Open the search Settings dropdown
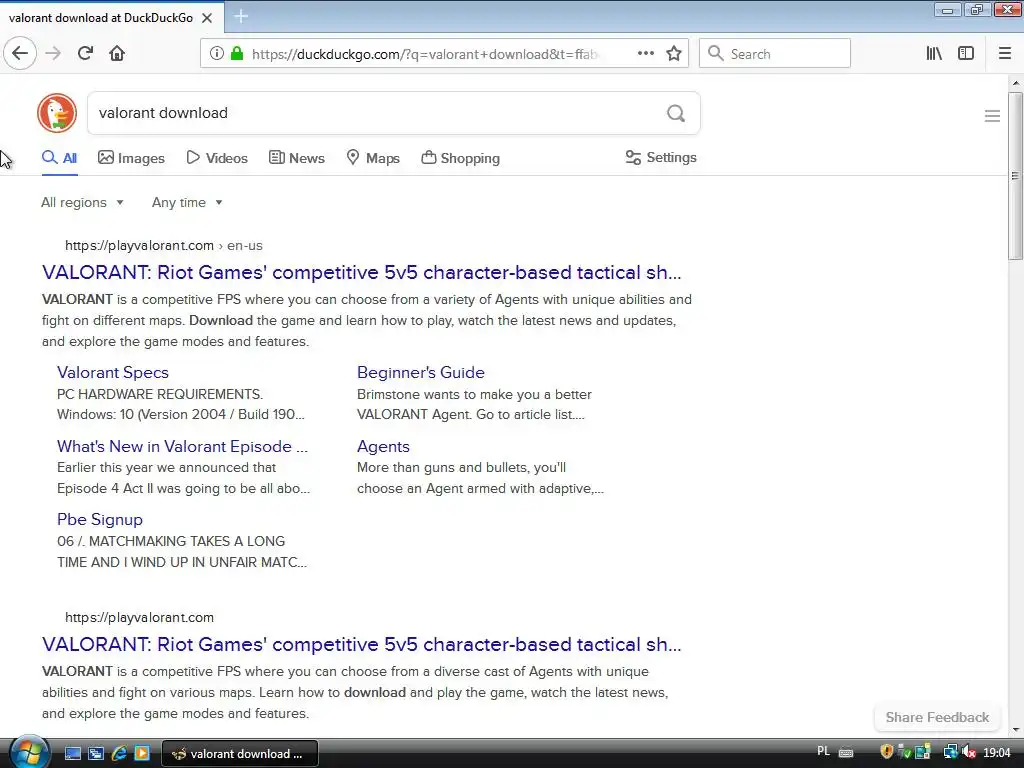 [x=661, y=157]
